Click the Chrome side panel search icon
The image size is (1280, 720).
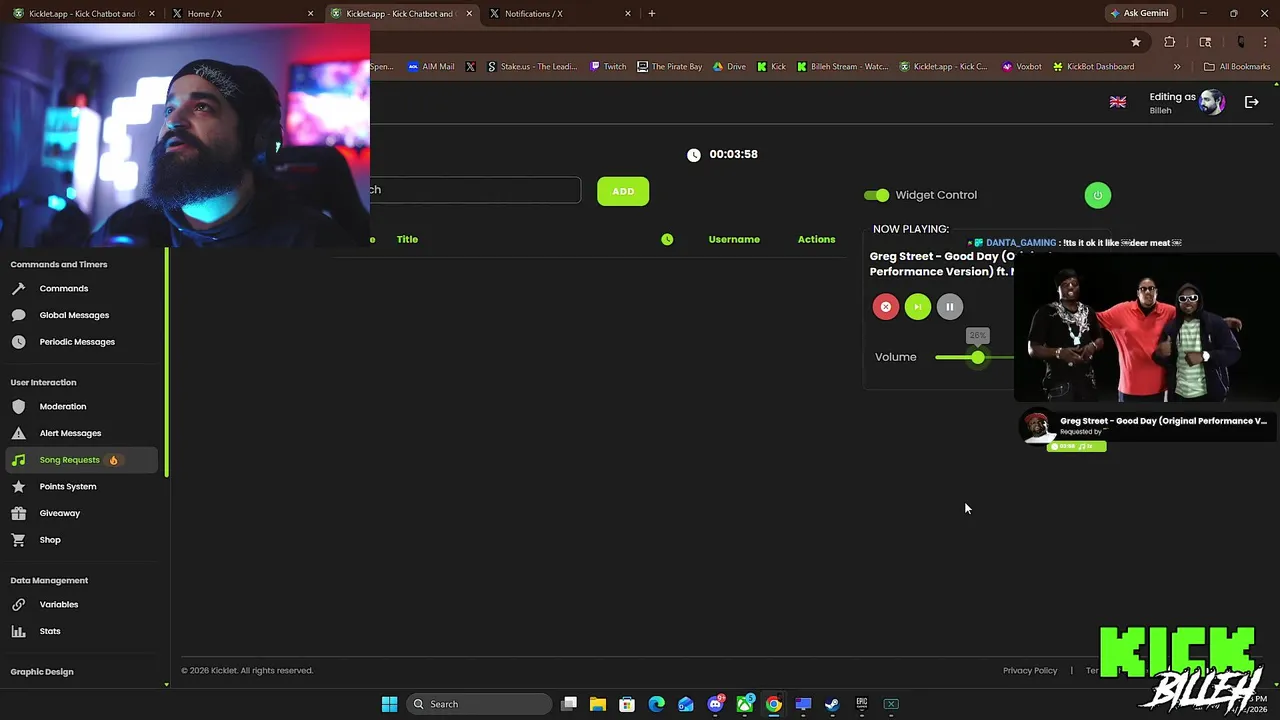click(x=1205, y=42)
